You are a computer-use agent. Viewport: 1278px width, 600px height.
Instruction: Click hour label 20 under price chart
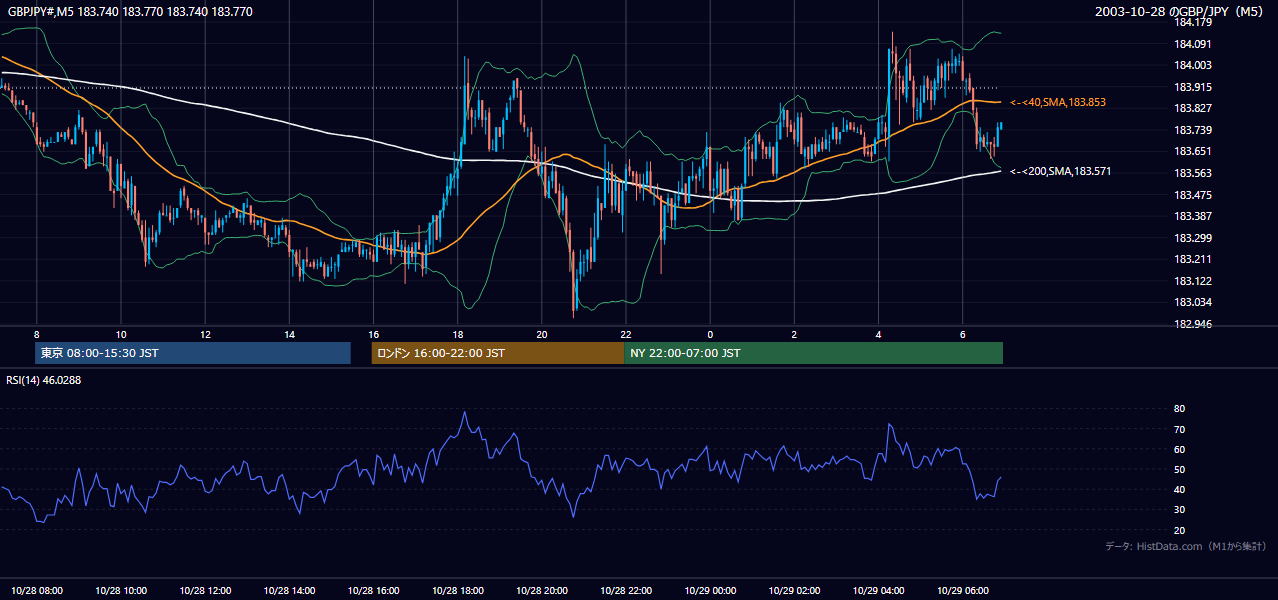541,334
